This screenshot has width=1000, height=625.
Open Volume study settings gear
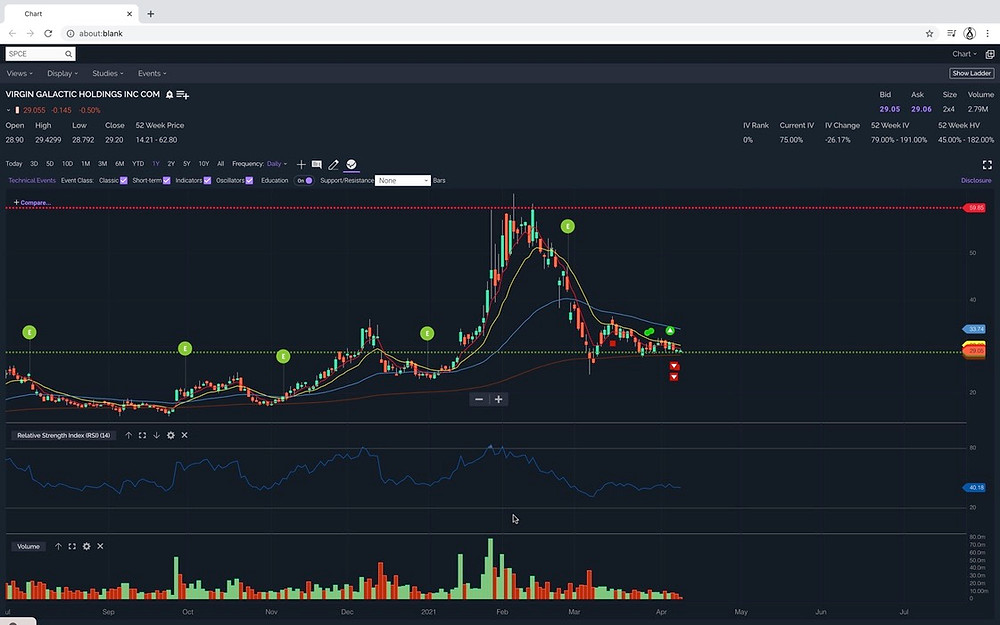click(x=86, y=546)
